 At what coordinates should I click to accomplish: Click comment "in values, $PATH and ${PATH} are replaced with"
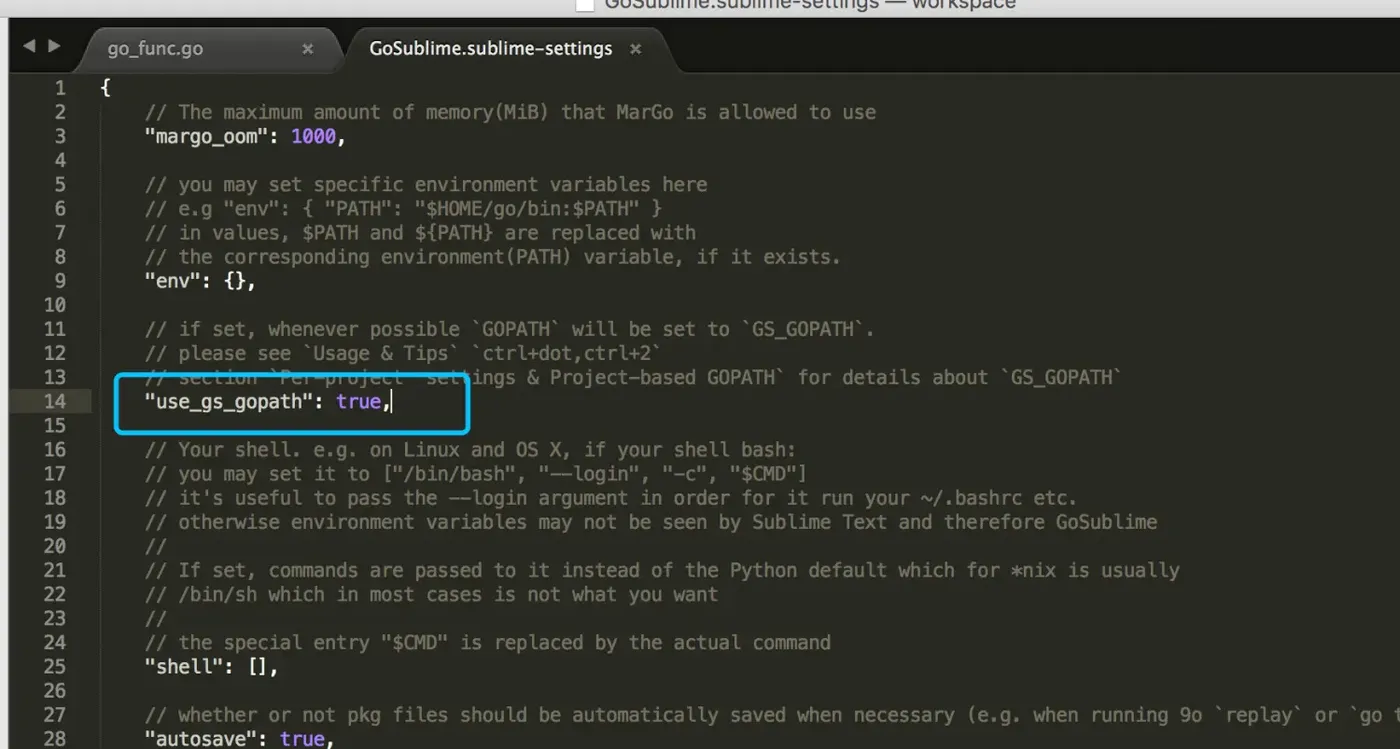(420, 233)
